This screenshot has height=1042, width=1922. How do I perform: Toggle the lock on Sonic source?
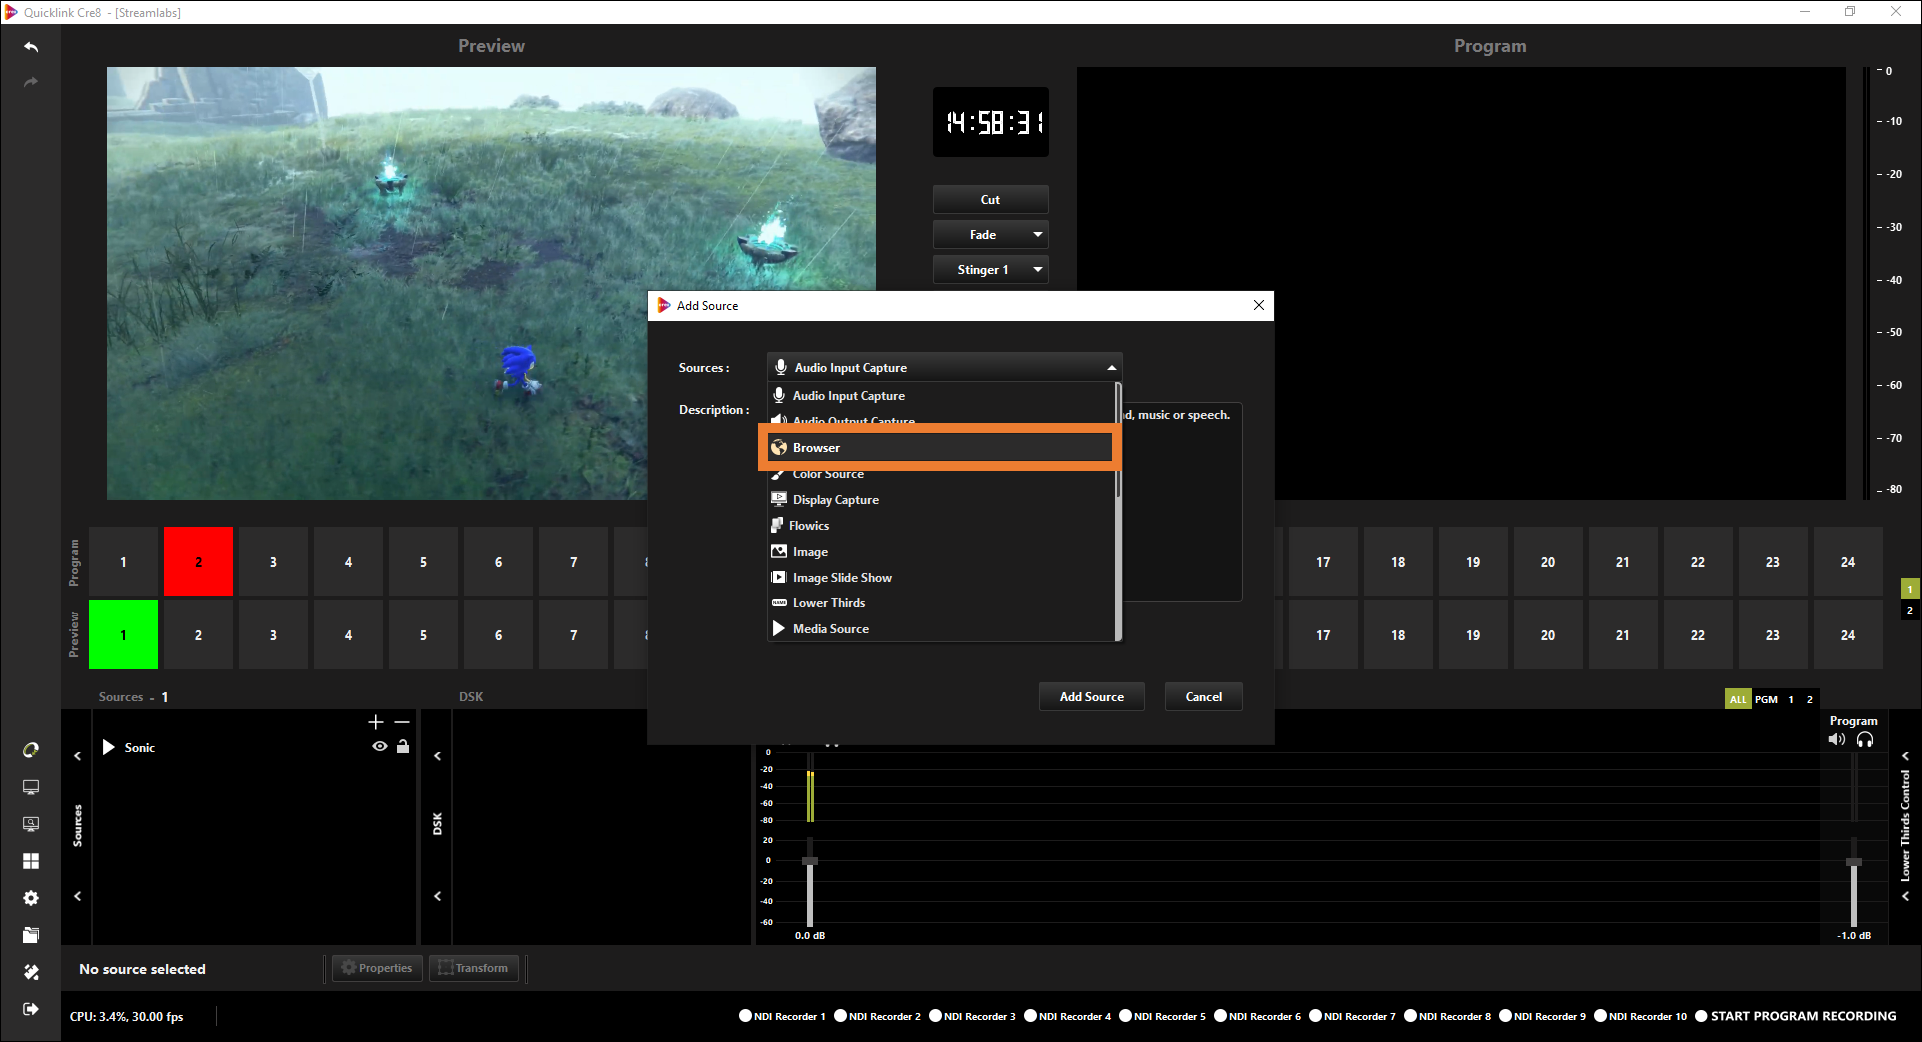403,747
